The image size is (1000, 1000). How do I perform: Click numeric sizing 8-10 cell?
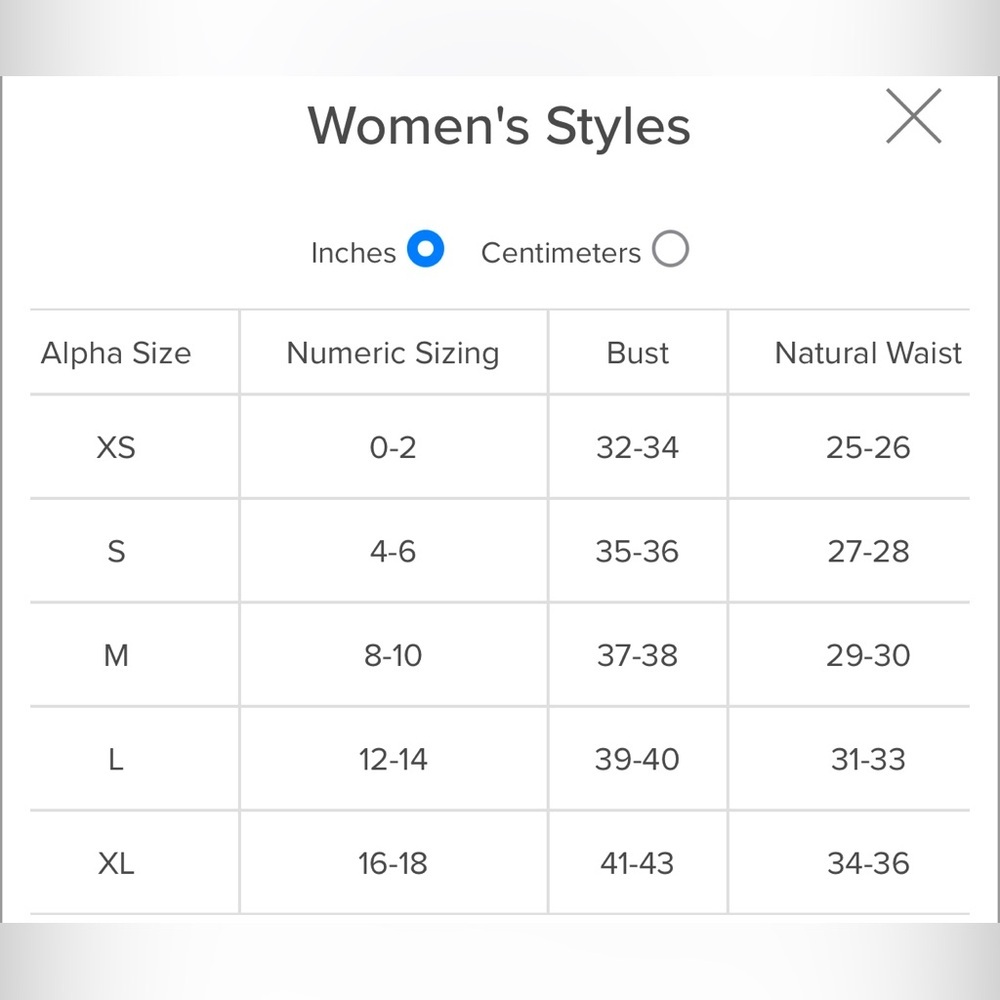click(x=393, y=655)
